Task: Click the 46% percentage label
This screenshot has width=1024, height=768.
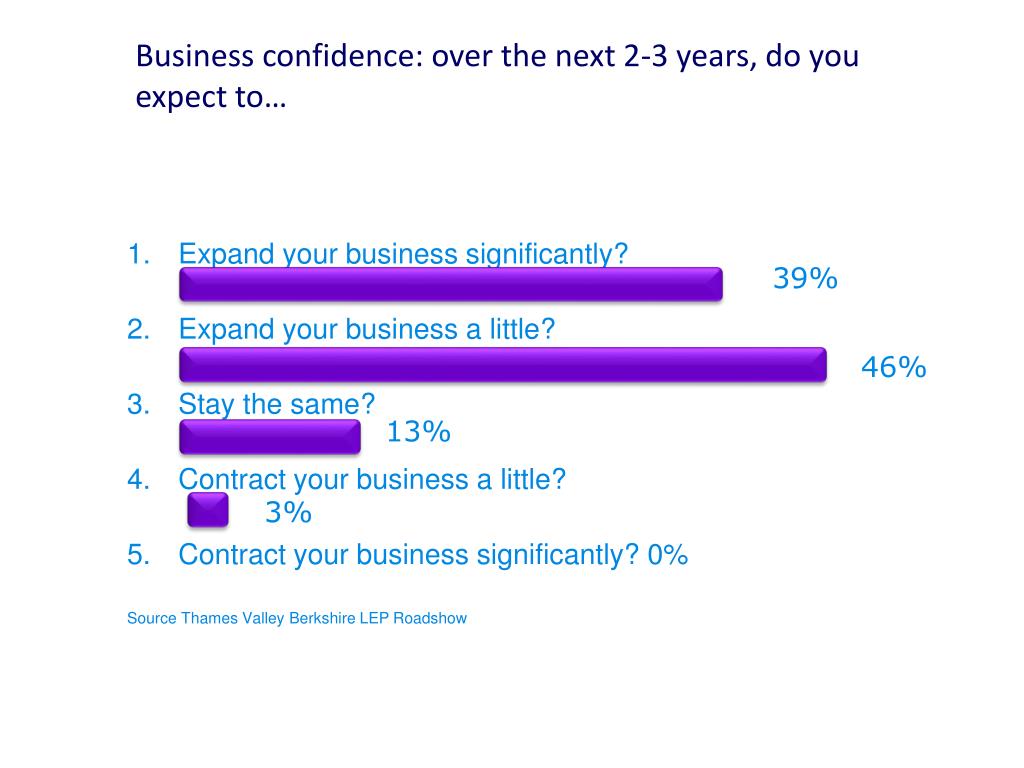Action: 893,367
